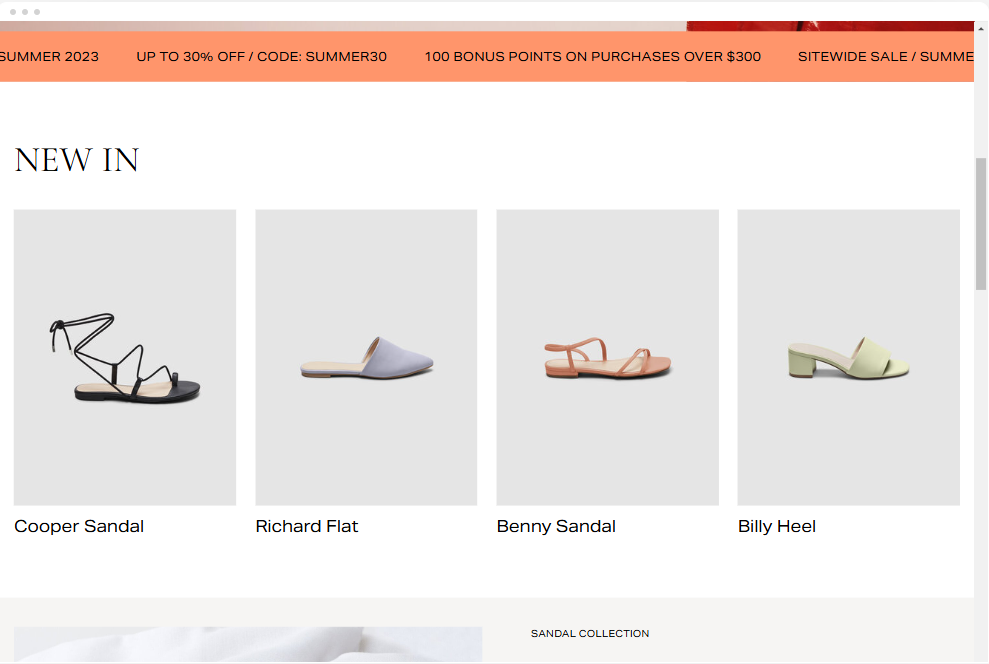The image size is (989, 664).
Task: Open the Billy Heel product image
Action: pos(848,357)
